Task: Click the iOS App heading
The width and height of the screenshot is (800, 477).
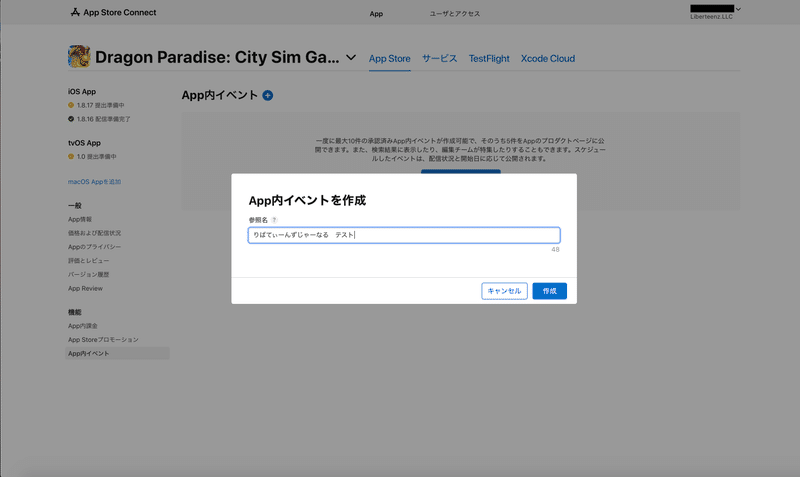Action: [82, 92]
